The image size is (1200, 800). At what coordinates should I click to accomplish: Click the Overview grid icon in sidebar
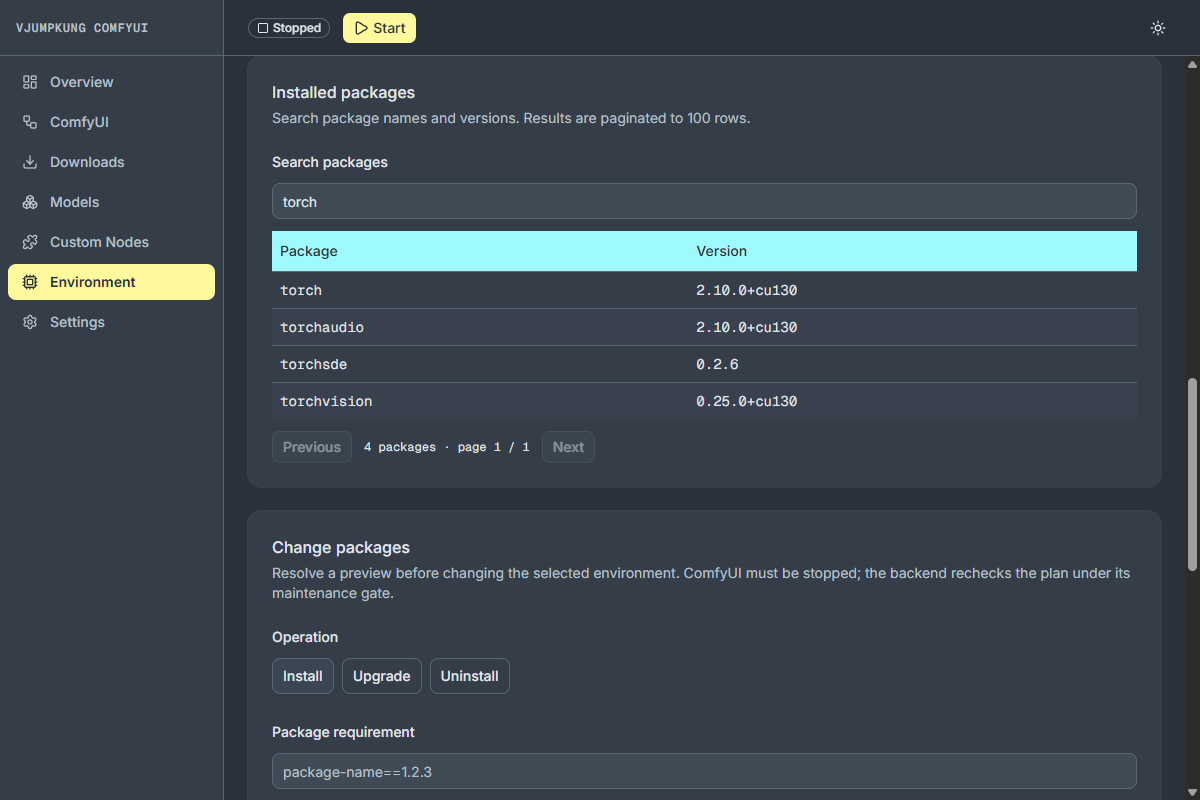point(30,82)
